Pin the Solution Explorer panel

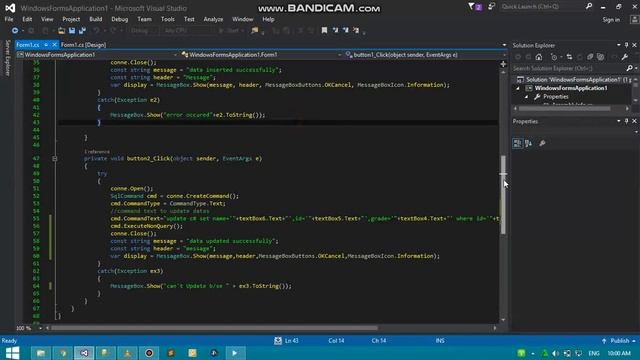pos(627,45)
